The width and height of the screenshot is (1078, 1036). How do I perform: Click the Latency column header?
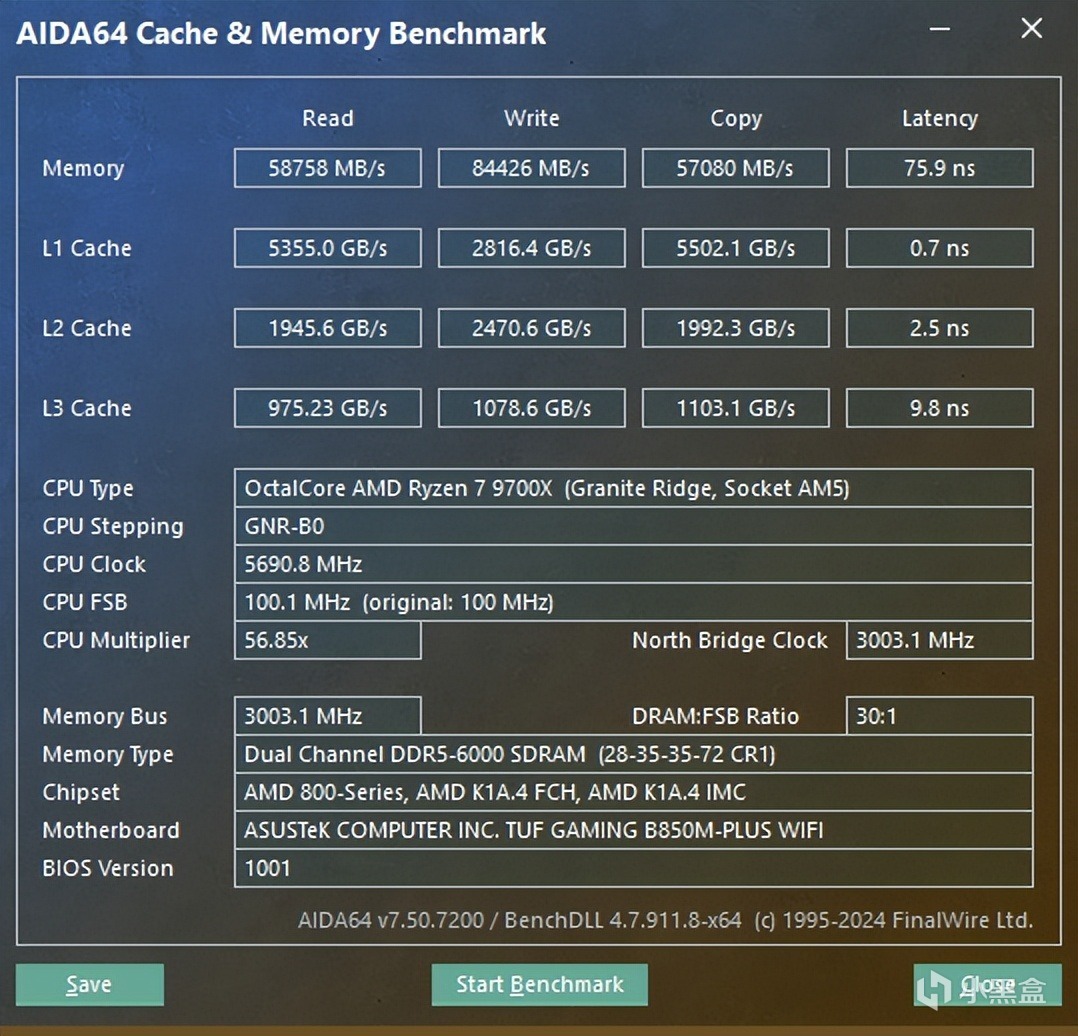940,119
